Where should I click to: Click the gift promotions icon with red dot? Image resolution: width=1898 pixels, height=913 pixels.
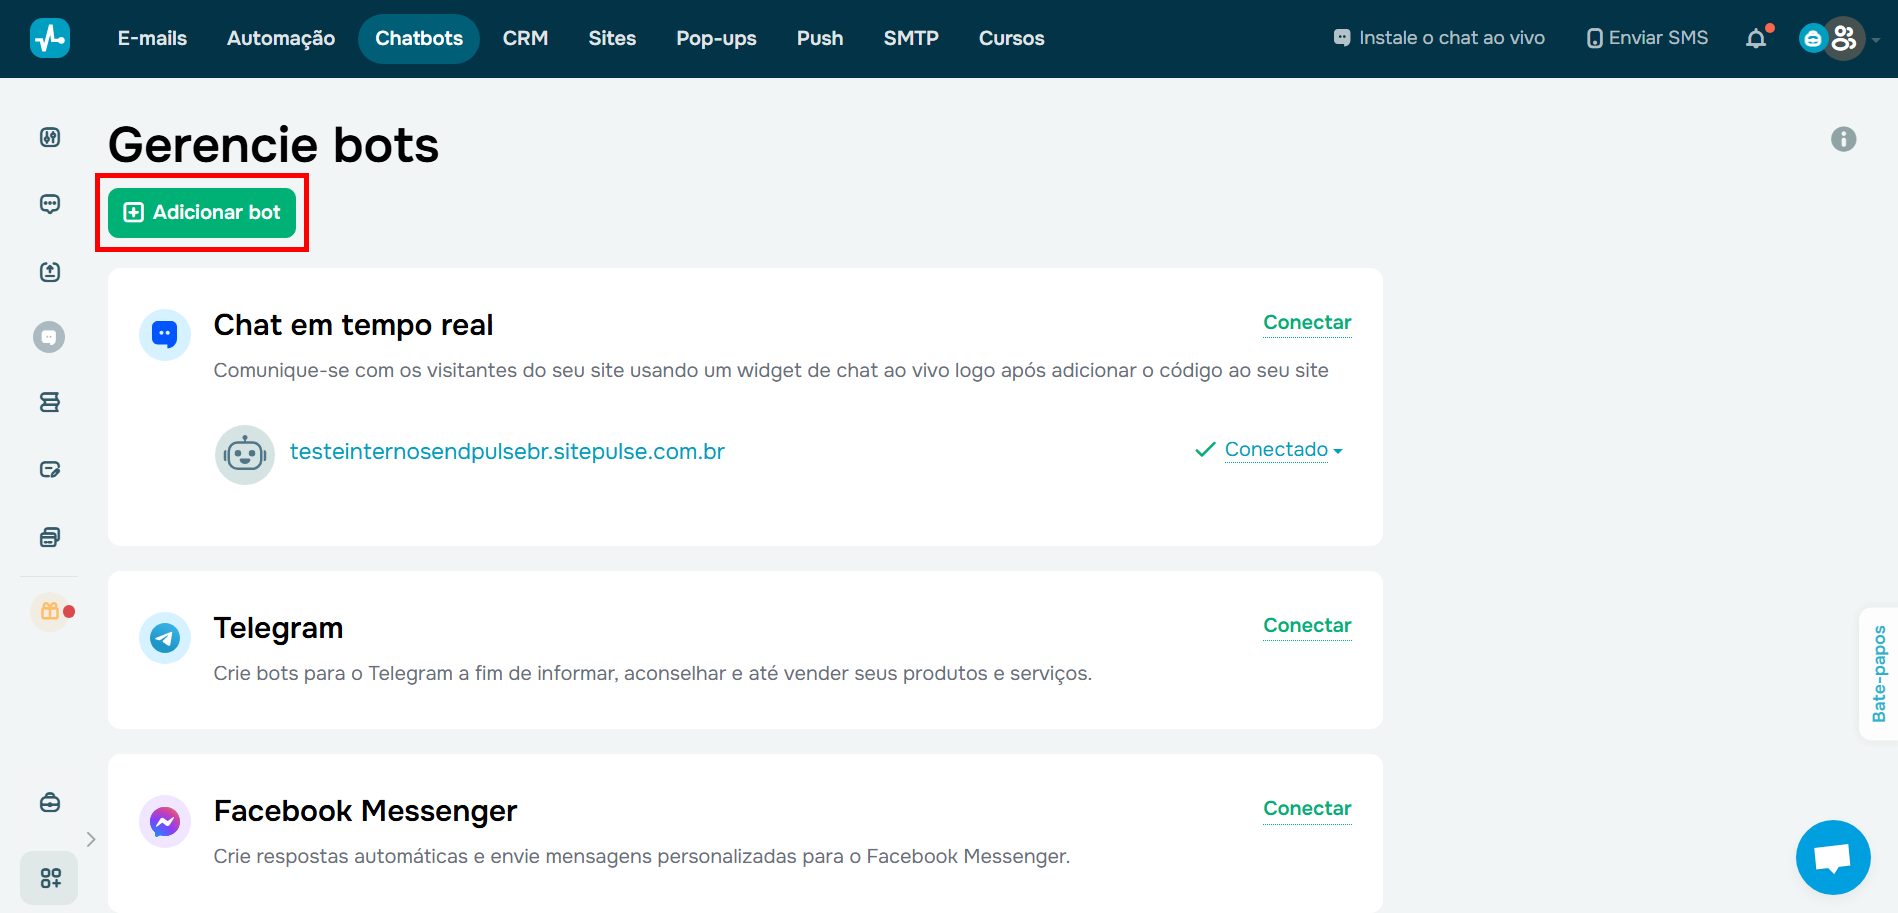coord(49,611)
